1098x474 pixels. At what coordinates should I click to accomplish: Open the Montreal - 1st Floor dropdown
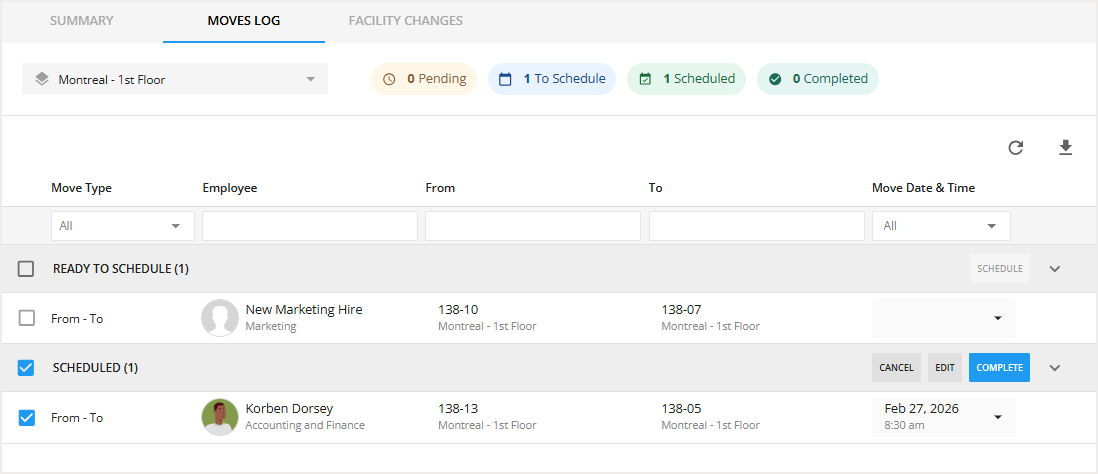175,79
